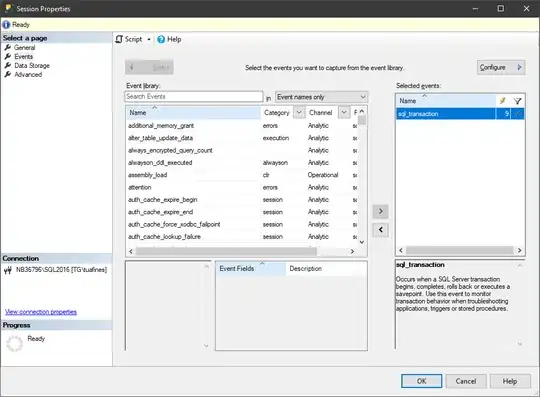Viewport: 540px width, 397px height.
Task: Click the clr category cell
Action: 266,175
